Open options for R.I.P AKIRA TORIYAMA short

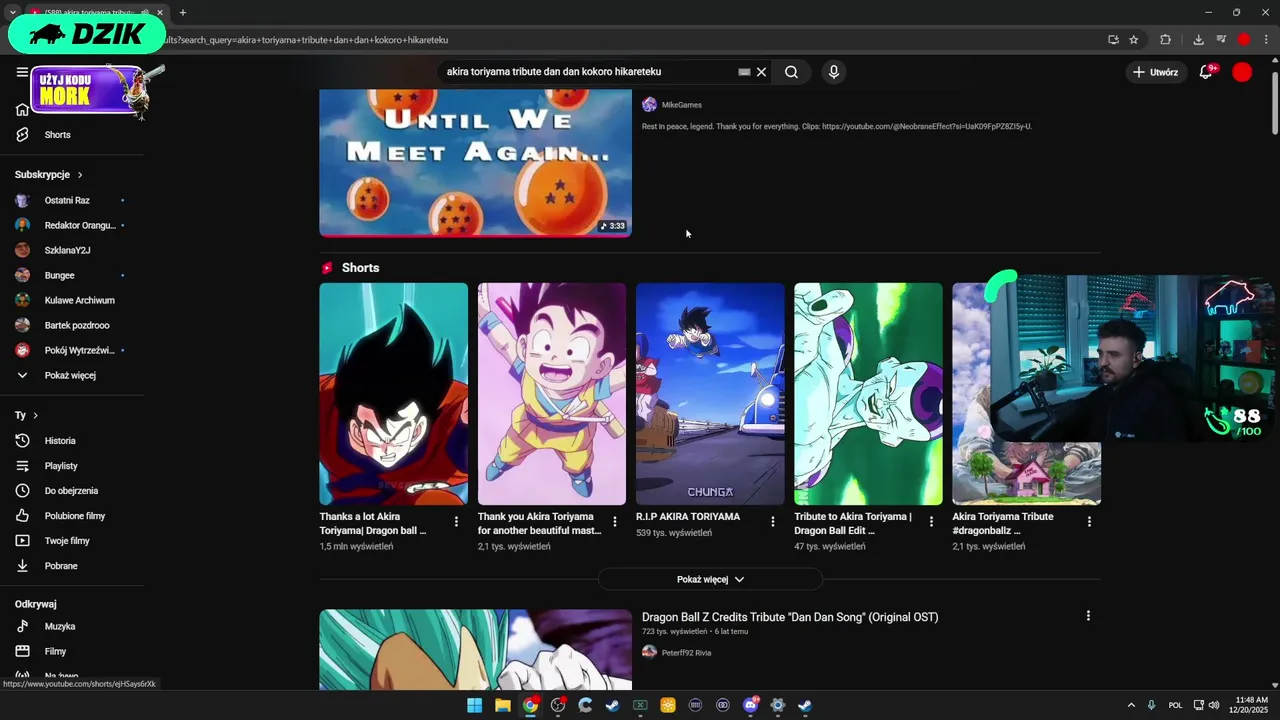[772, 522]
